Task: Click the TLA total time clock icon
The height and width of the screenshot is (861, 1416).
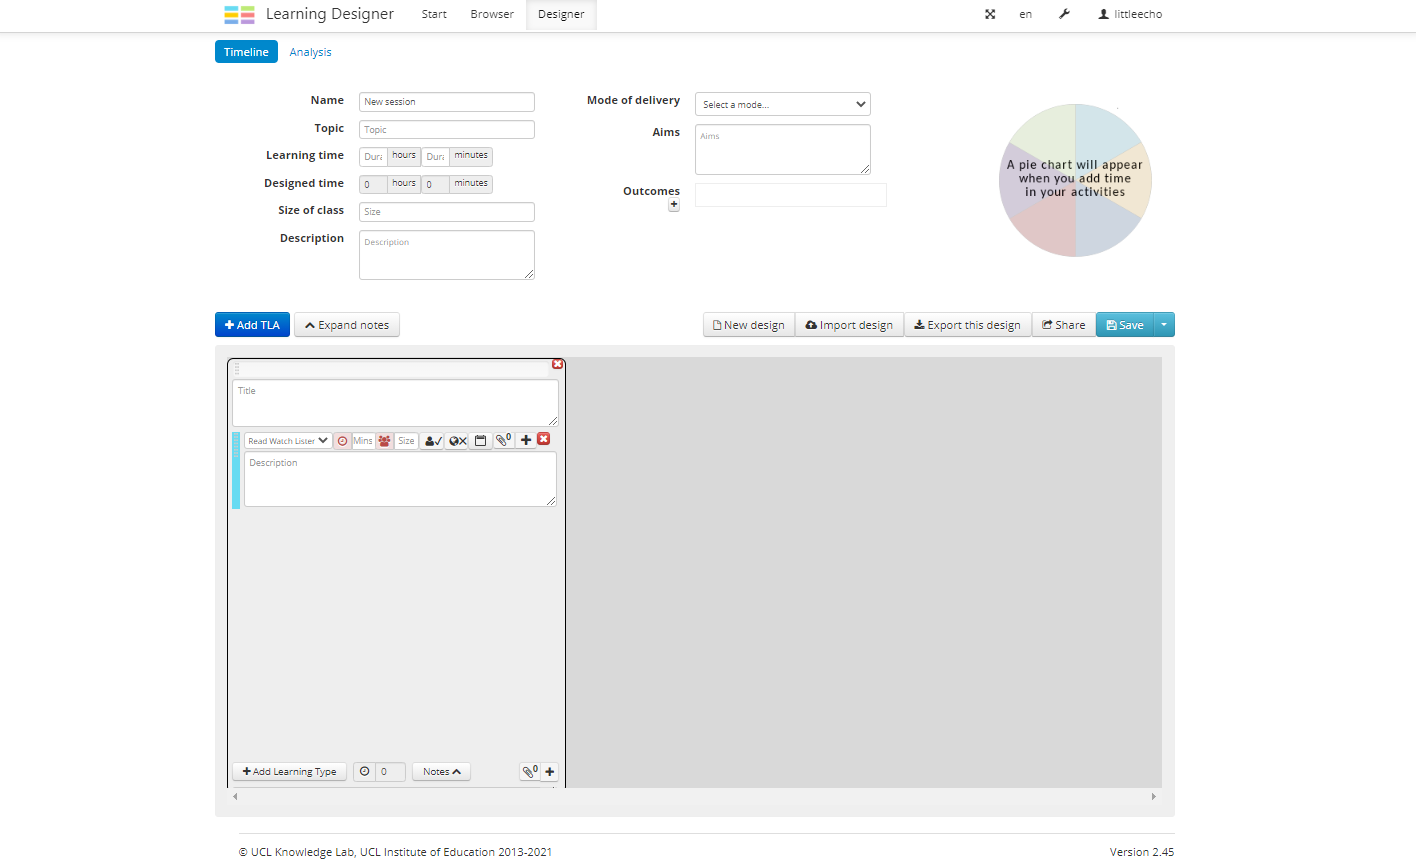Action: coord(365,772)
